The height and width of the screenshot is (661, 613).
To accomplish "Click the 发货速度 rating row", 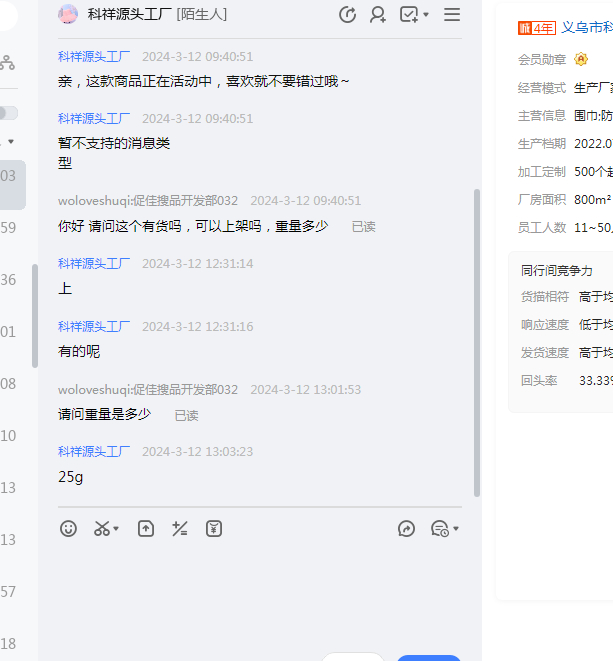I will 567,352.
